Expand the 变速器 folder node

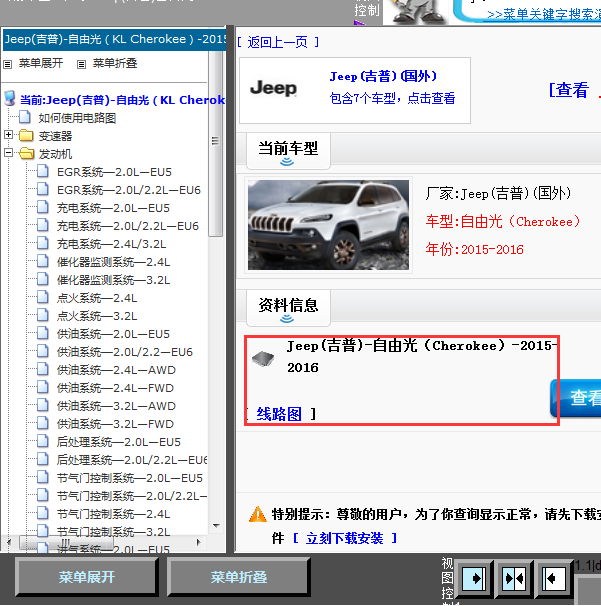[x=9, y=134]
